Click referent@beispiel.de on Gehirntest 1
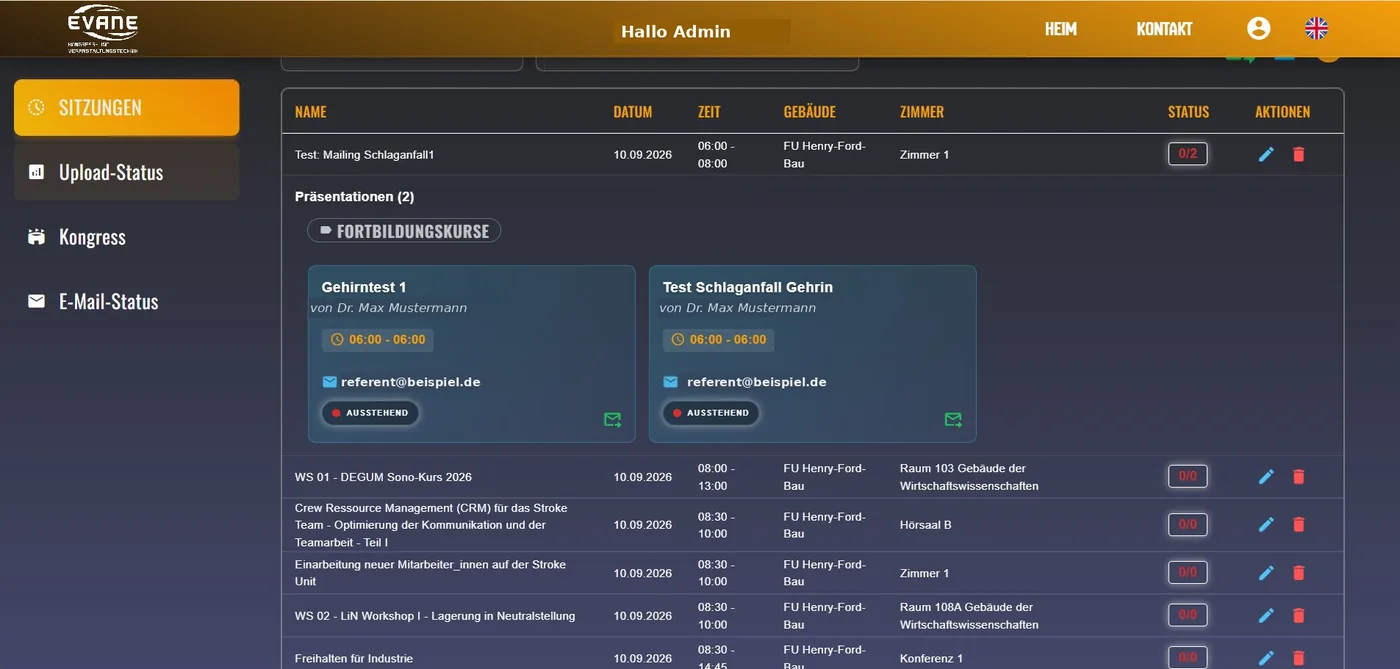Image resolution: width=1400 pixels, height=669 pixels. pyautogui.click(x=410, y=382)
